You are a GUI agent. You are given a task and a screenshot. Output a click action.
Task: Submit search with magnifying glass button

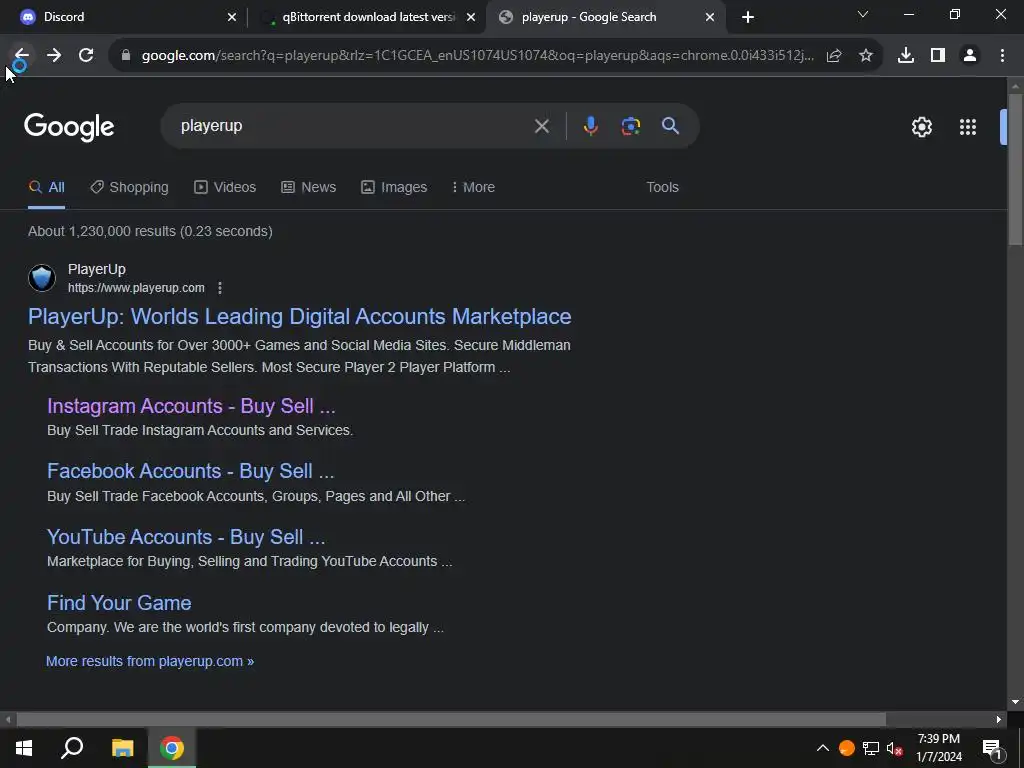tap(671, 126)
